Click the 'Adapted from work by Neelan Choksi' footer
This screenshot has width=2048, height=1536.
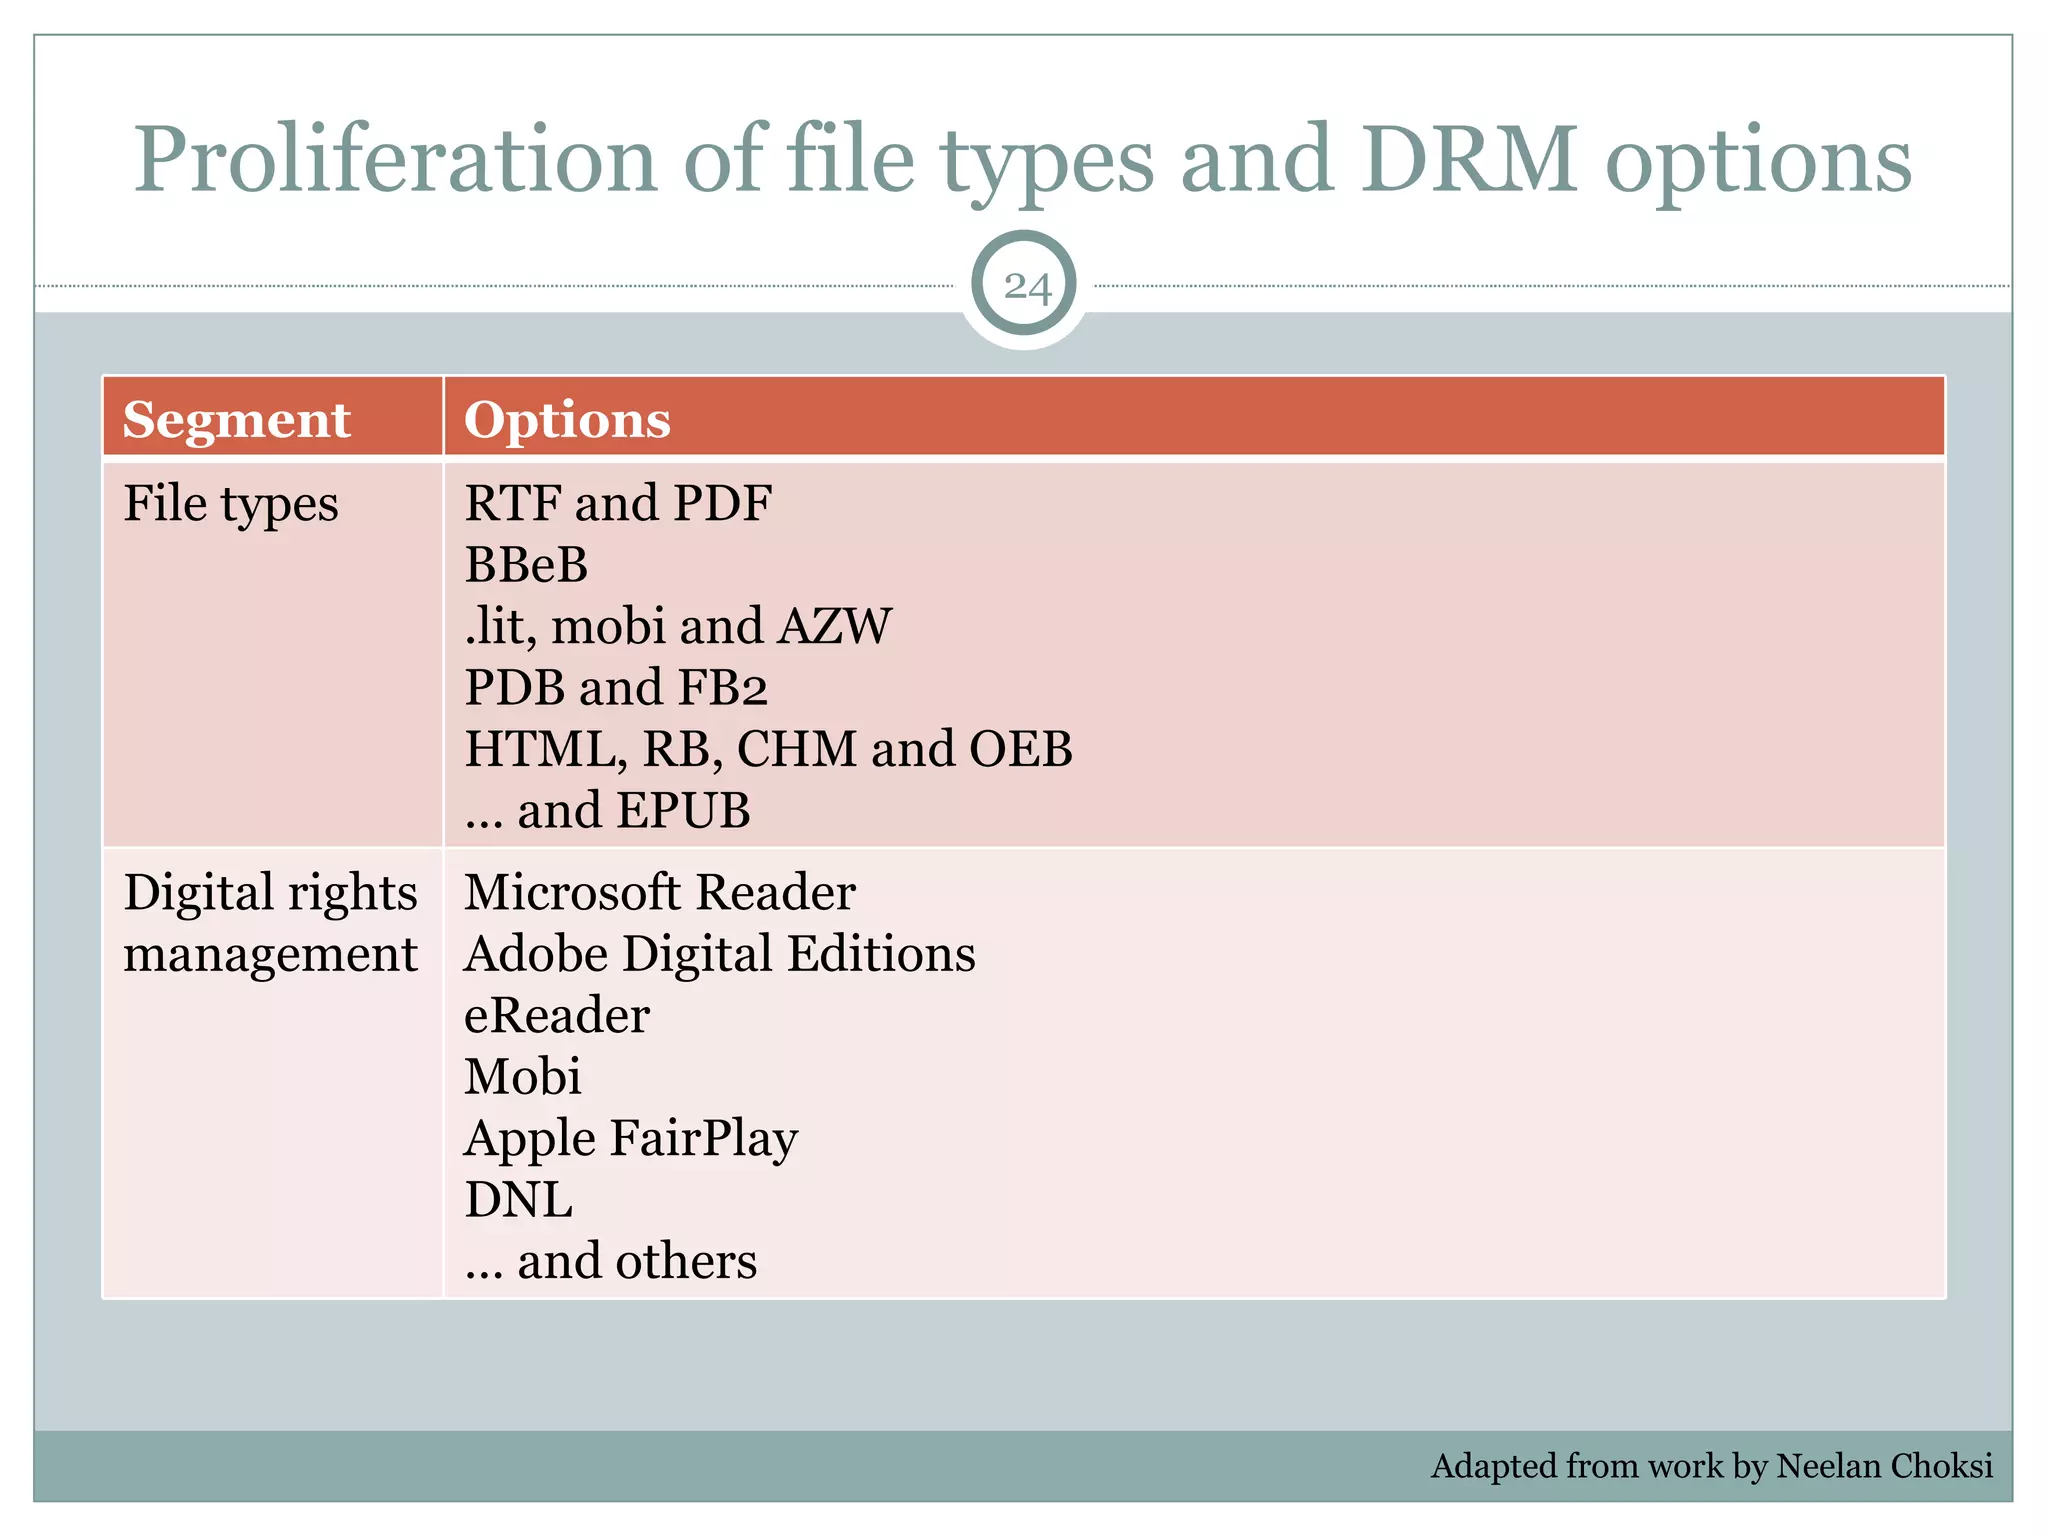pyautogui.click(x=1712, y=1466)
